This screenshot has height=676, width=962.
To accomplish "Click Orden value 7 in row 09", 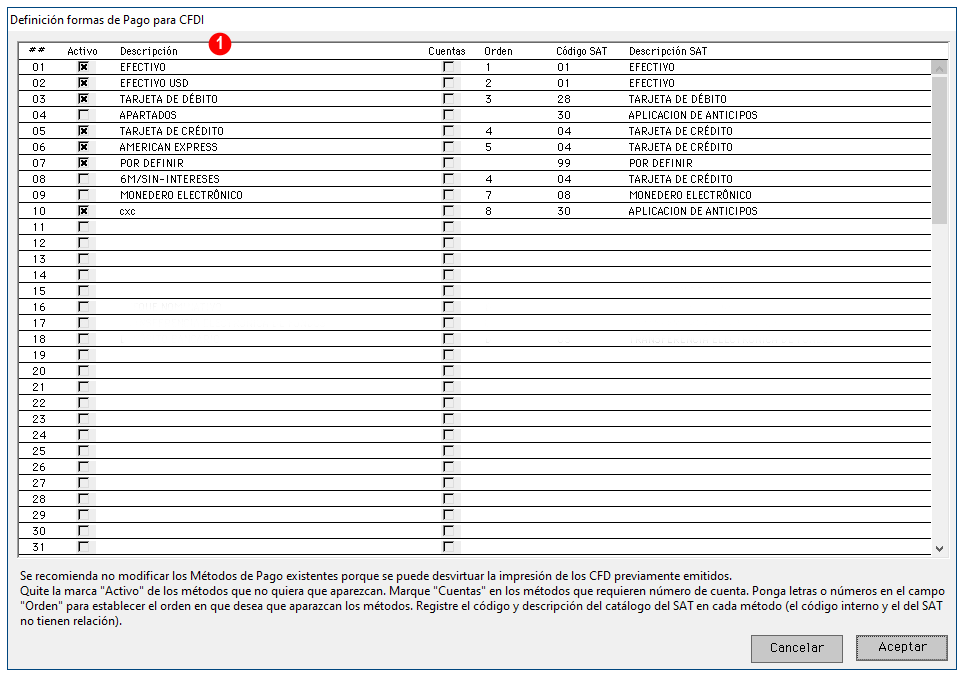I will [488, 194].
